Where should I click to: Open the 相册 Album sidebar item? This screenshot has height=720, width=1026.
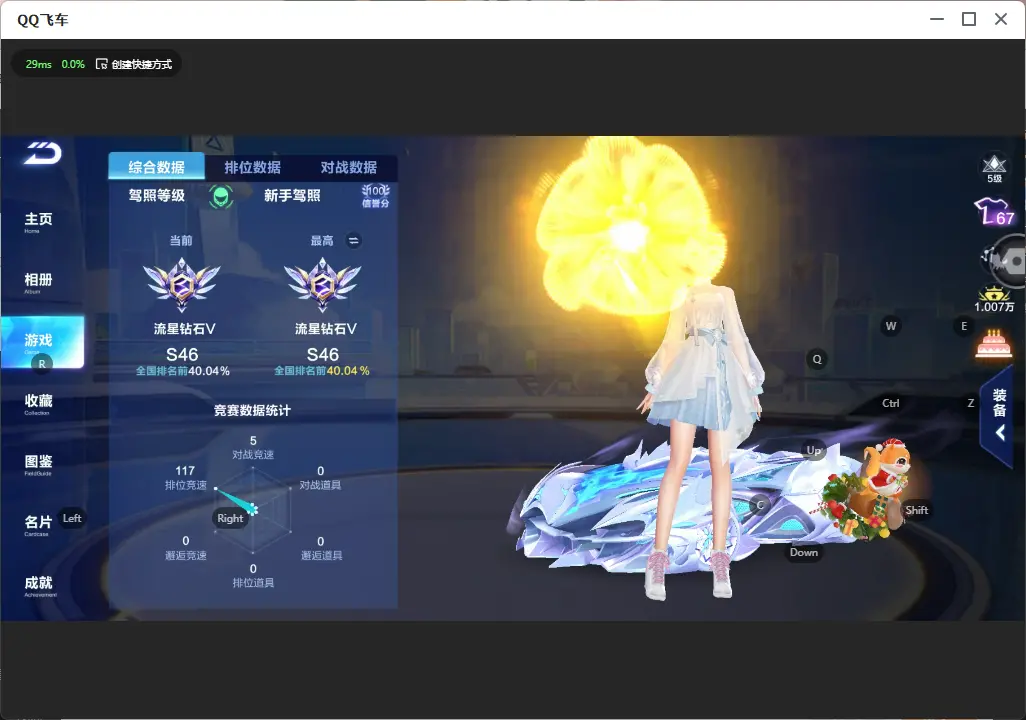(x=38, y=283)
